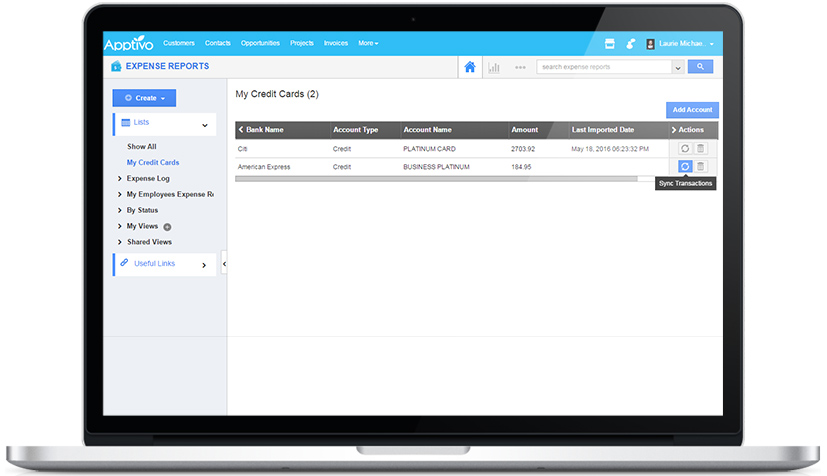Screen dimensions: 827x476
Task: Open the store icon in top bar
Action: click(x=608, y=44)
